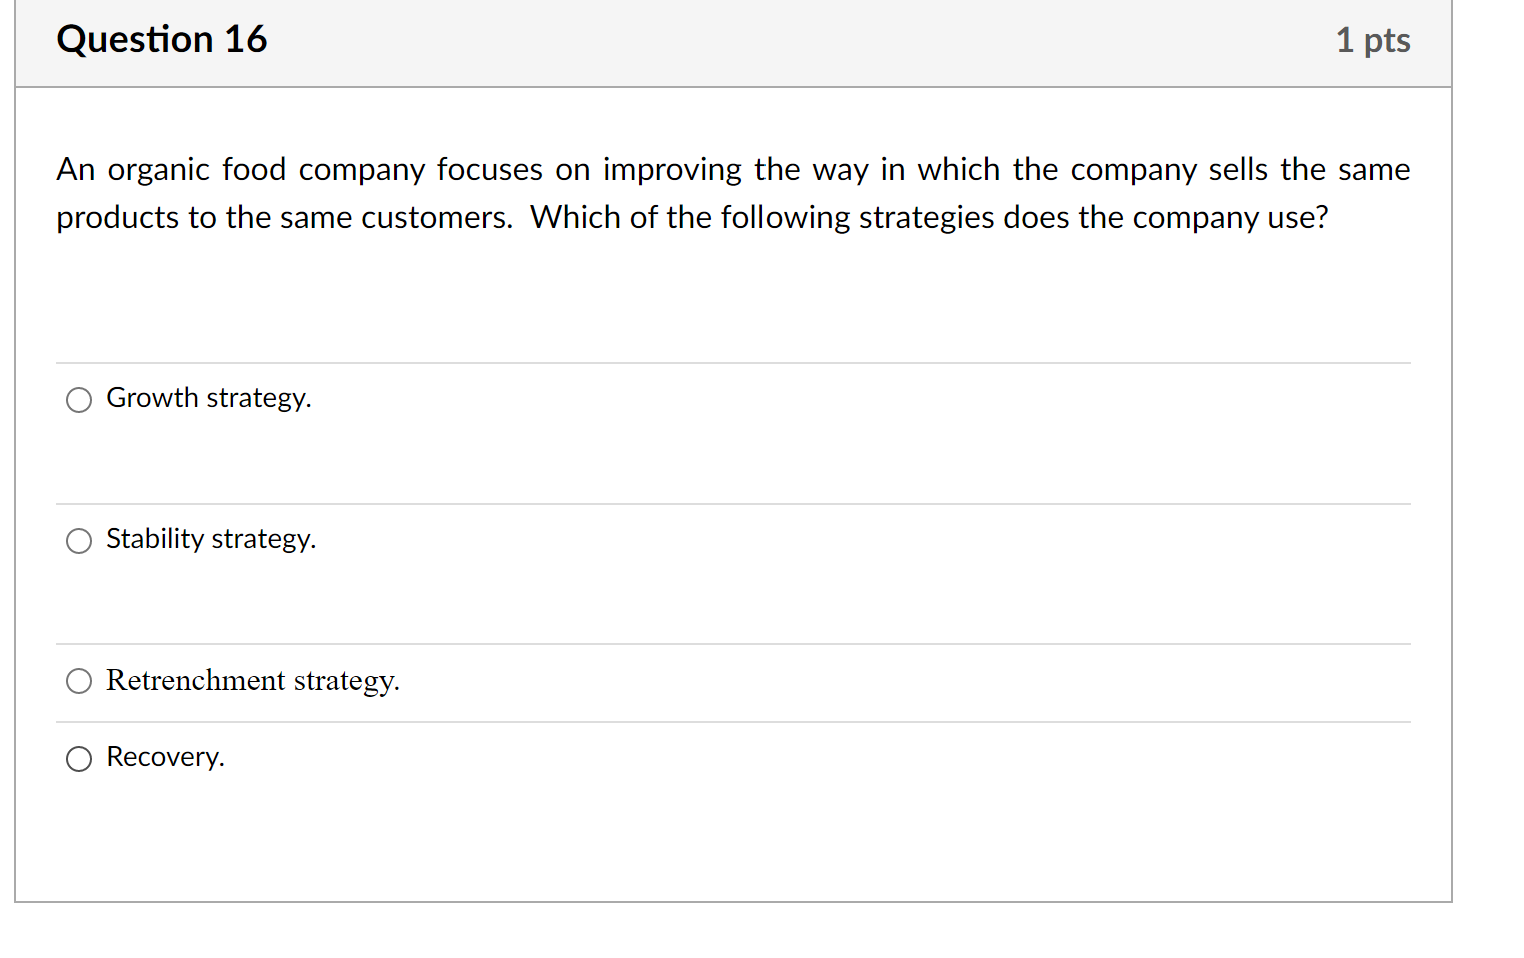This screenshot has width=1524, height=958.
Task: Click "use?" at the question's end
Action: [x=1298, y=218]
